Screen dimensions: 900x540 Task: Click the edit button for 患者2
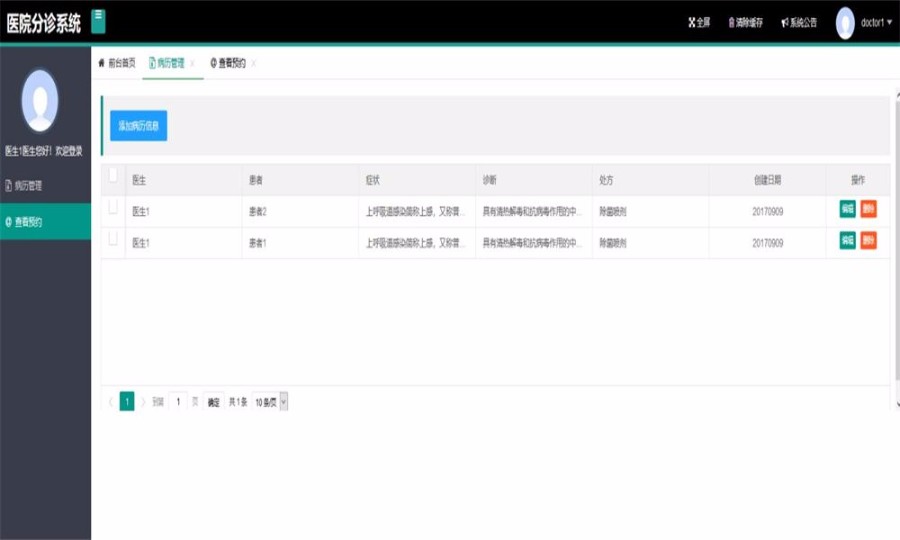[847, 209]
